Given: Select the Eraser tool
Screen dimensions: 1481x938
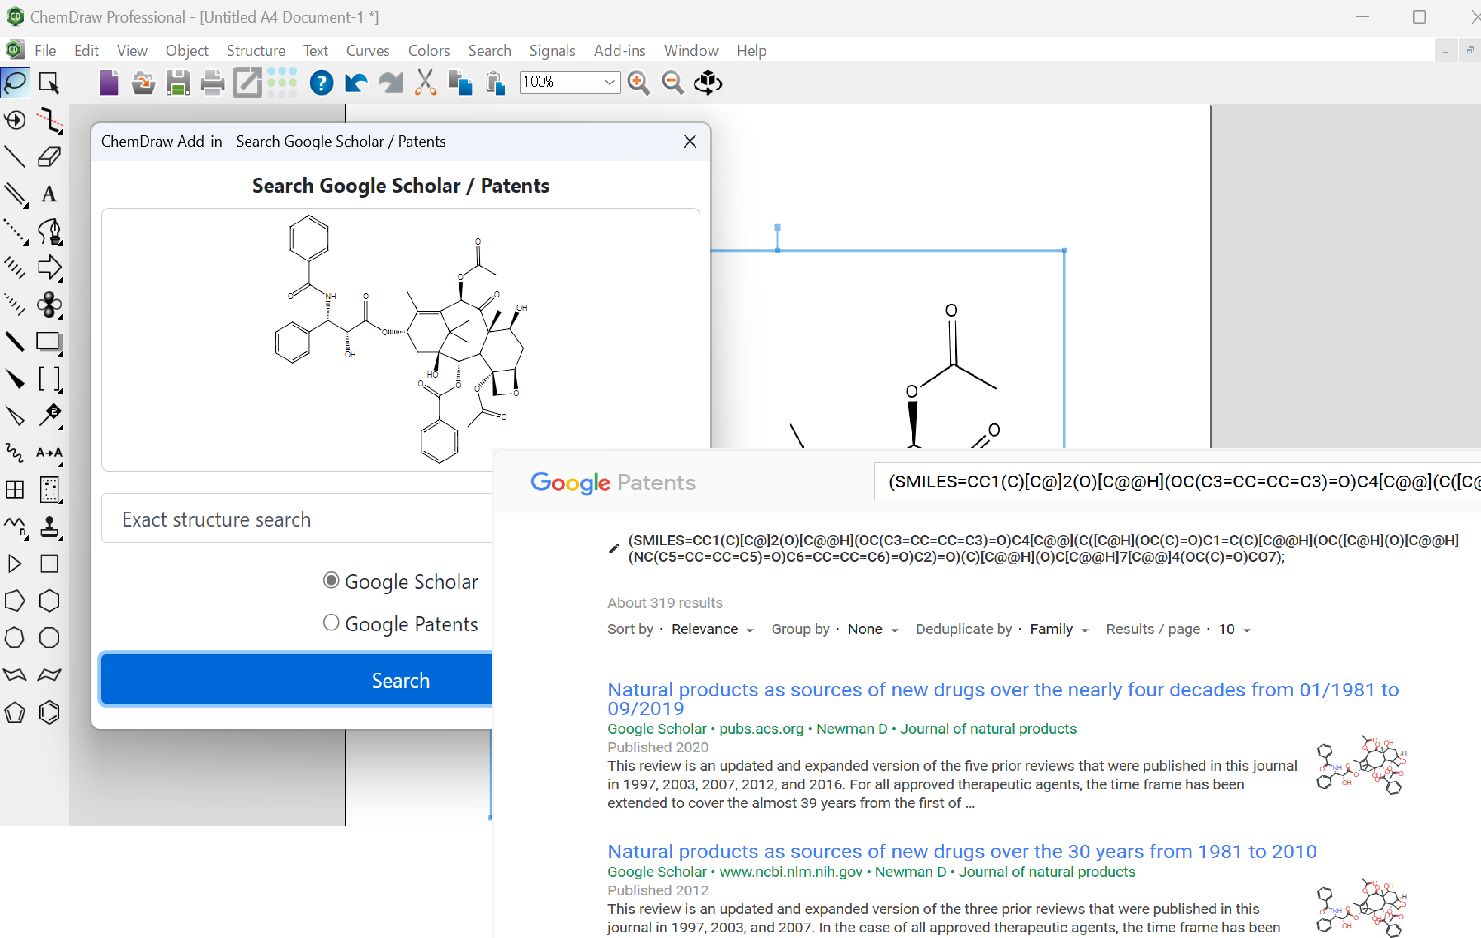Looking at the screenshot, I should 49,157.
